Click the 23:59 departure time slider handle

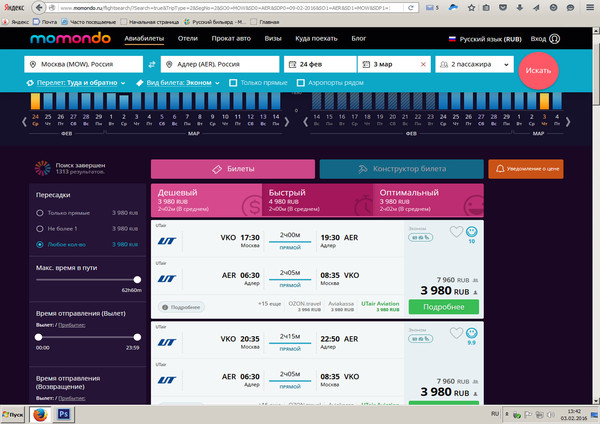click(x=137, y=337)
